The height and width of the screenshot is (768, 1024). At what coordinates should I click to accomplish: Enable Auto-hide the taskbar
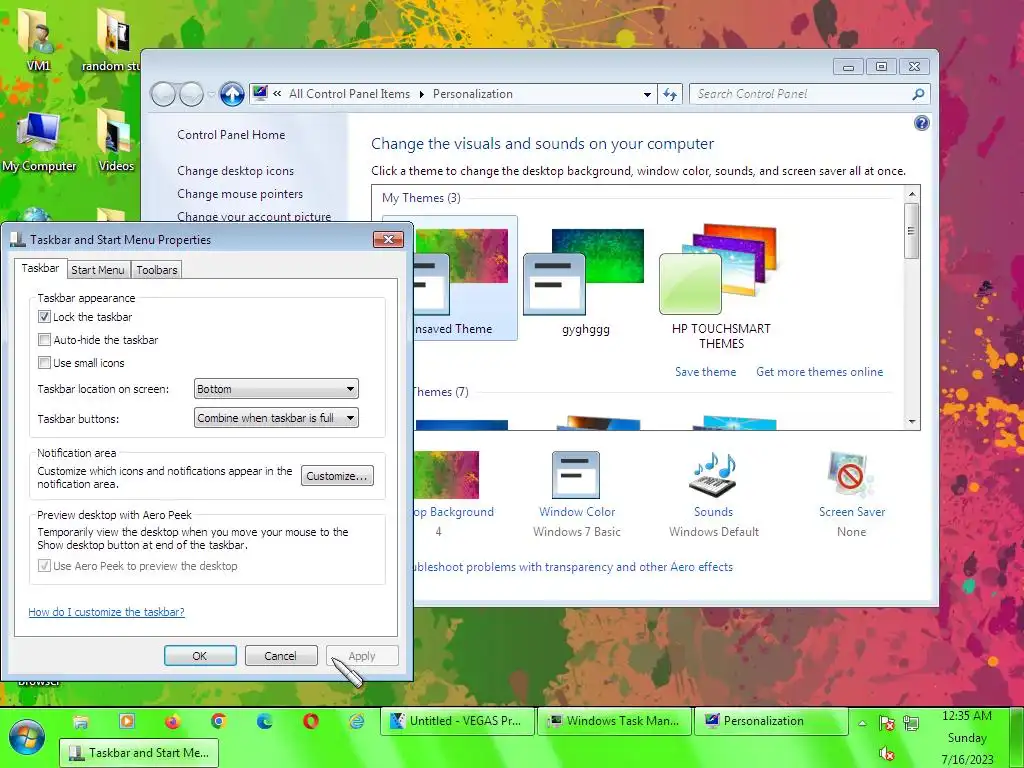click(44, 340)
